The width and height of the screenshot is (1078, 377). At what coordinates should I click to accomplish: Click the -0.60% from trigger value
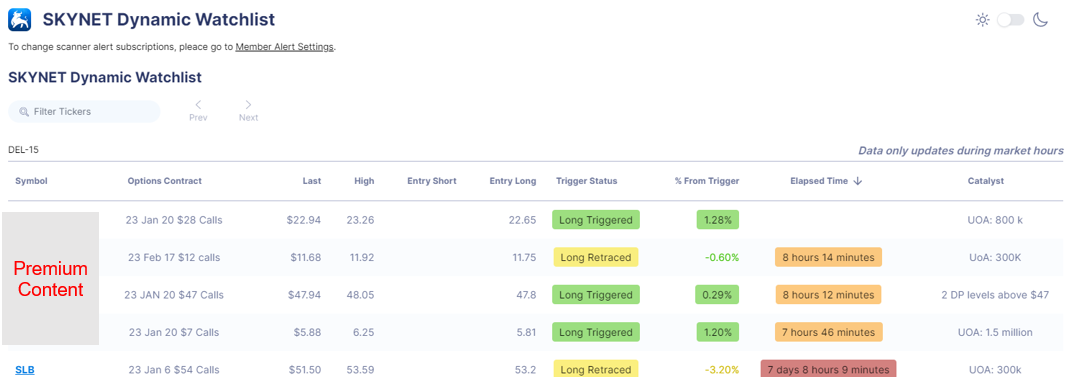pyautogui.click(x=722, y=257)
